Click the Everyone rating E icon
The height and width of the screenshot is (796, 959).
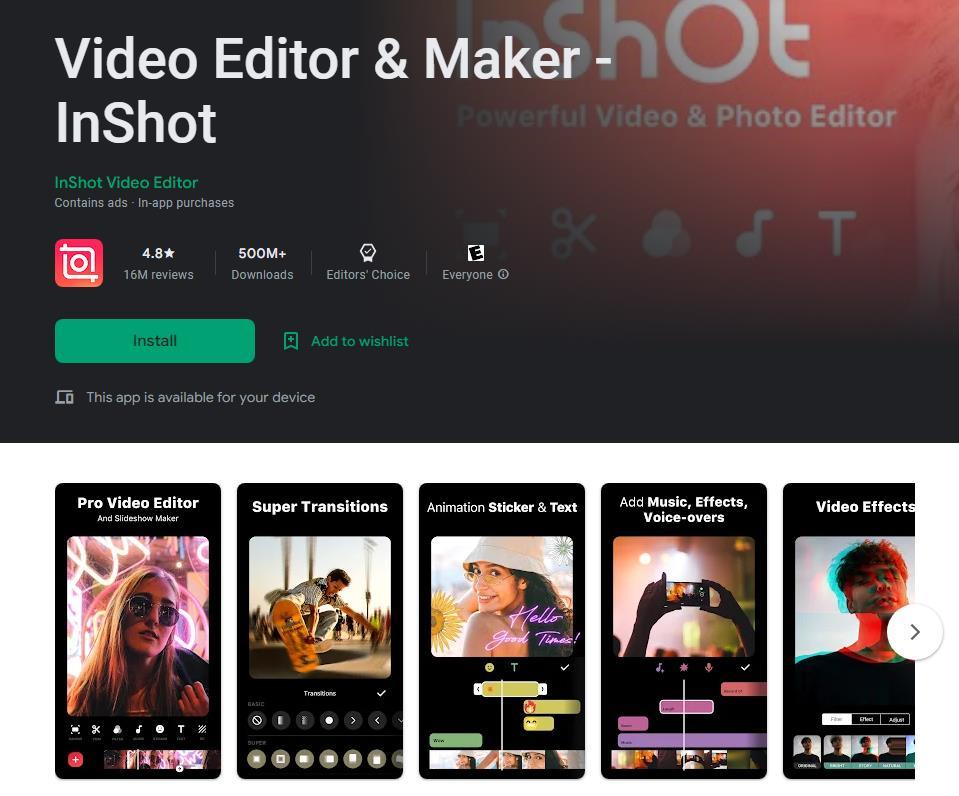(475, 253)
